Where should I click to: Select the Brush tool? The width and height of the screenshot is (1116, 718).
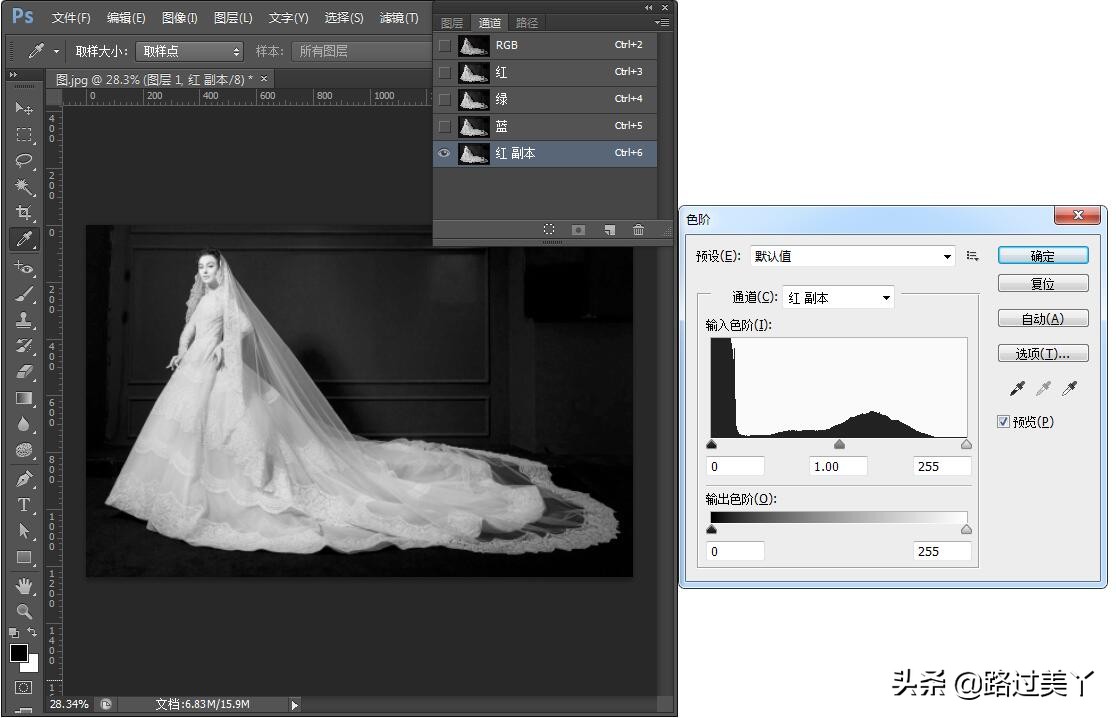point(23,293)
